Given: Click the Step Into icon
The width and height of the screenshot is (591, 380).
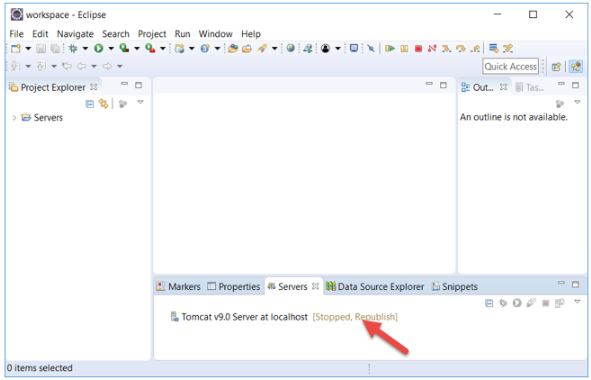Looking at the screenshot, I should coord(446,48).
